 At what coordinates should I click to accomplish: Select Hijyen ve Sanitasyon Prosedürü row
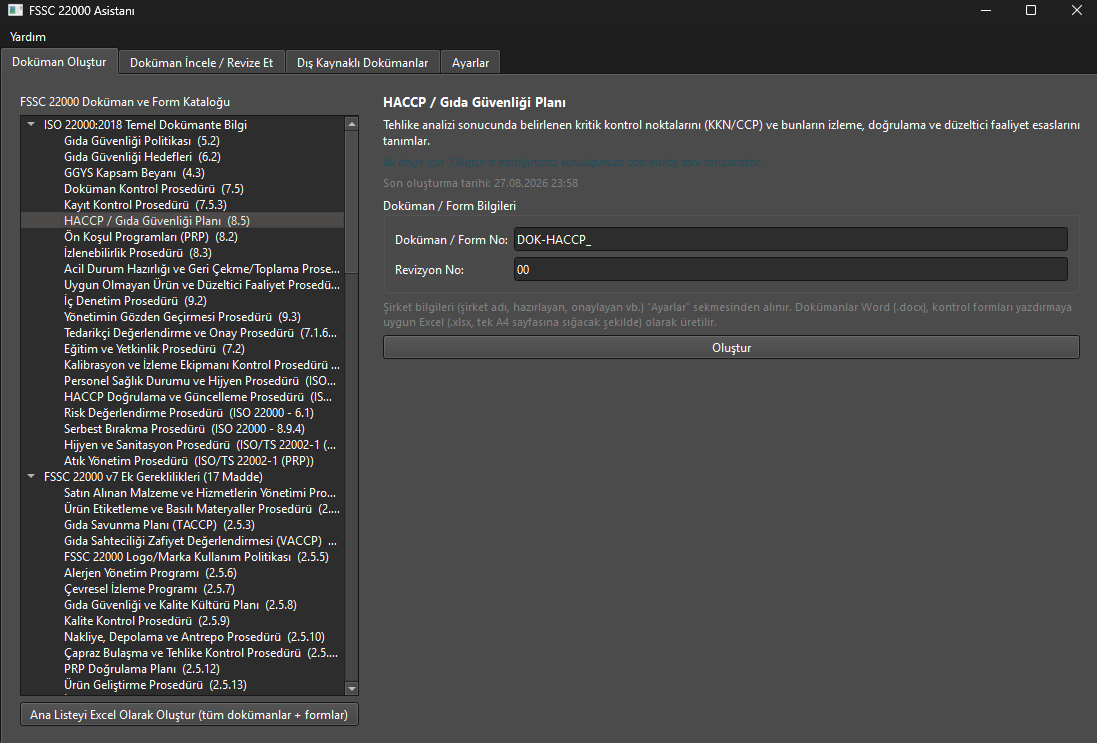coord(183,445)
